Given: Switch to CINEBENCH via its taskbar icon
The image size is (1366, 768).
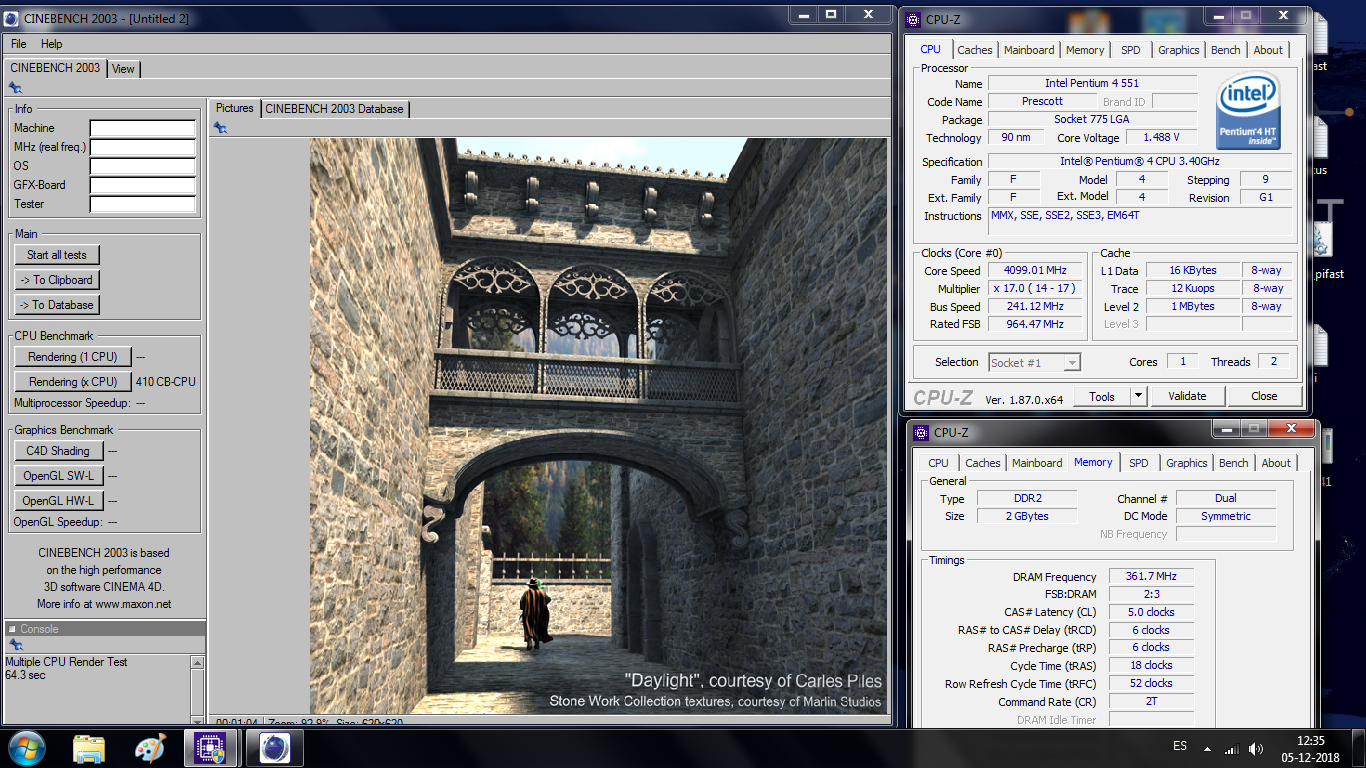Looking at the screenshot, I should pos(274,747).
